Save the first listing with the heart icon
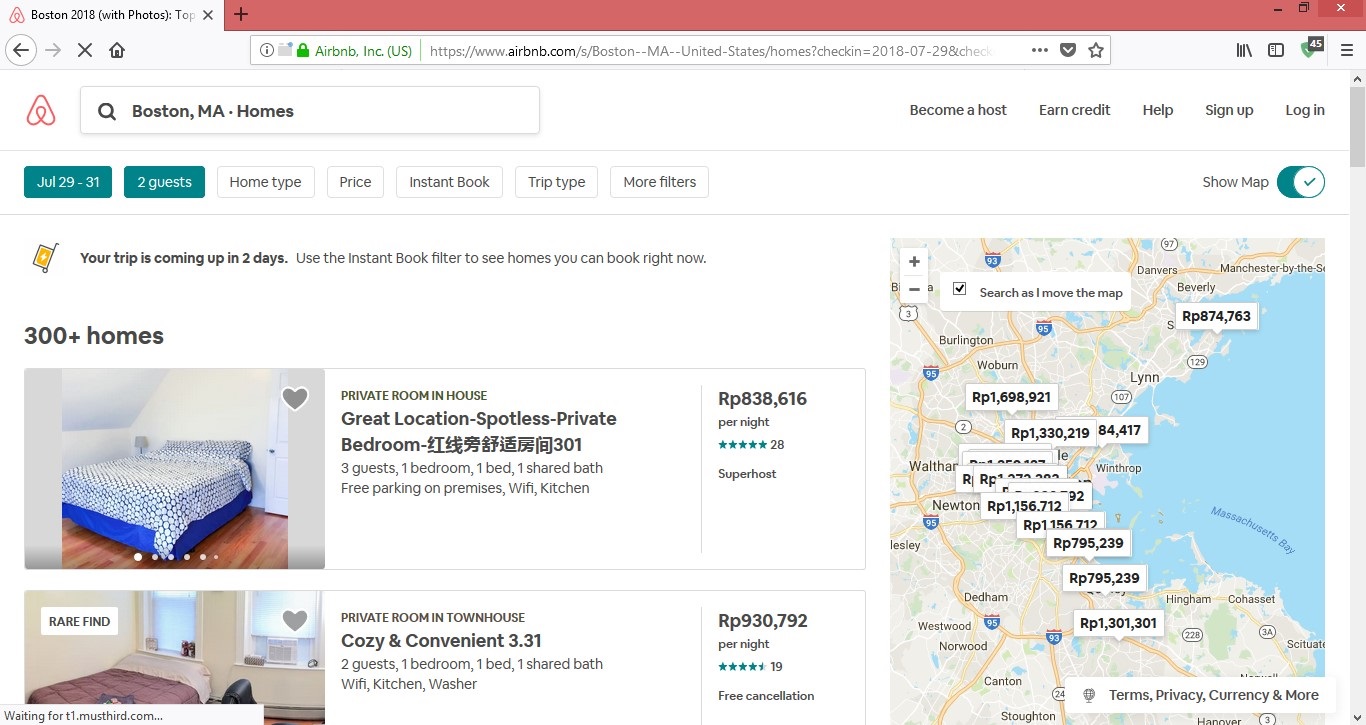Image resolution: width=1366 pixels, height=725 pixels. coord(295,399)
